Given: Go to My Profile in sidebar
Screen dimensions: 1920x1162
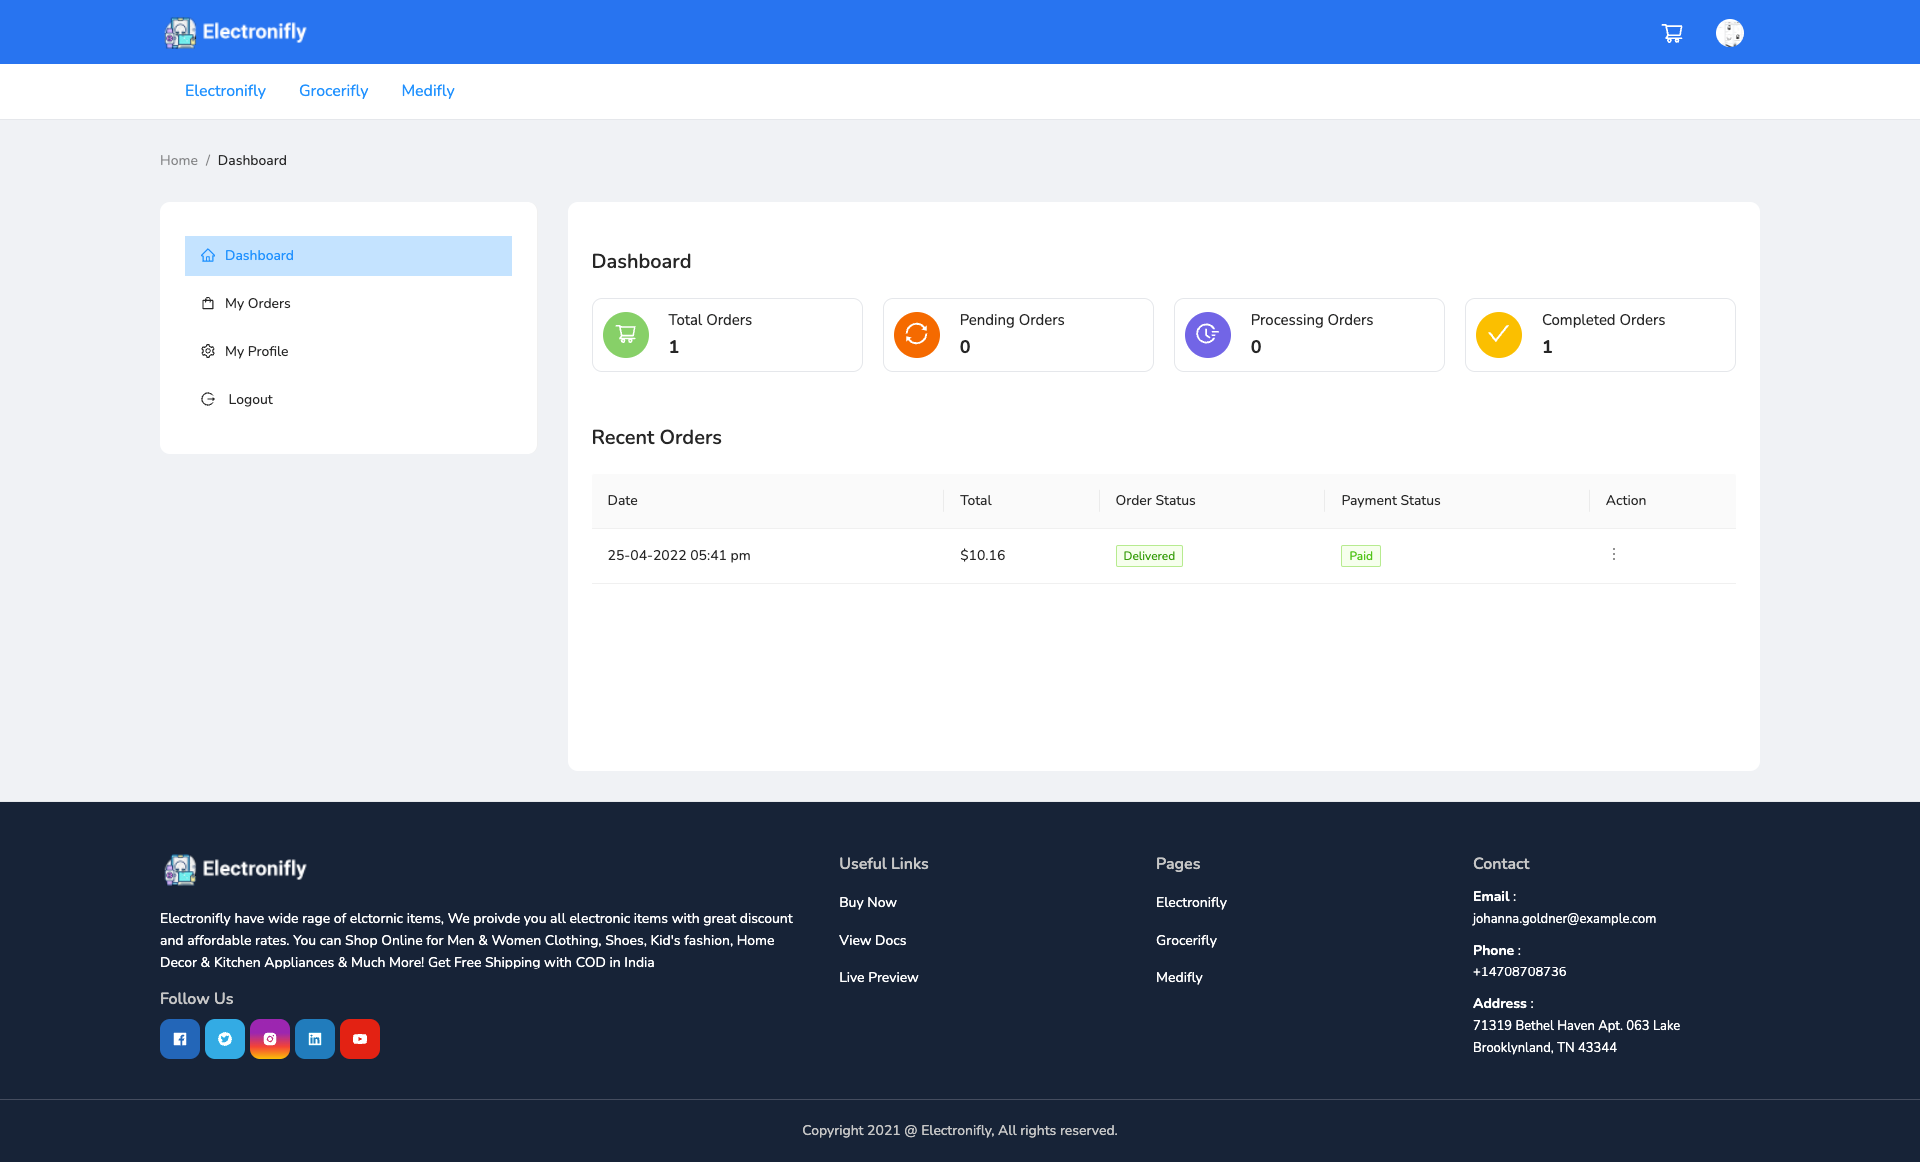Looking at the screenshot, I should pos(256,352).
